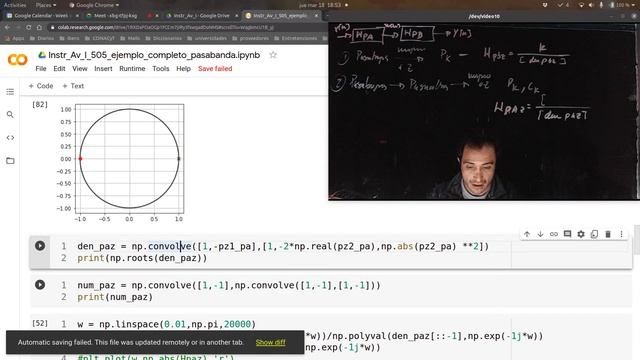Open cell editor settings gear

click(581, 234)
